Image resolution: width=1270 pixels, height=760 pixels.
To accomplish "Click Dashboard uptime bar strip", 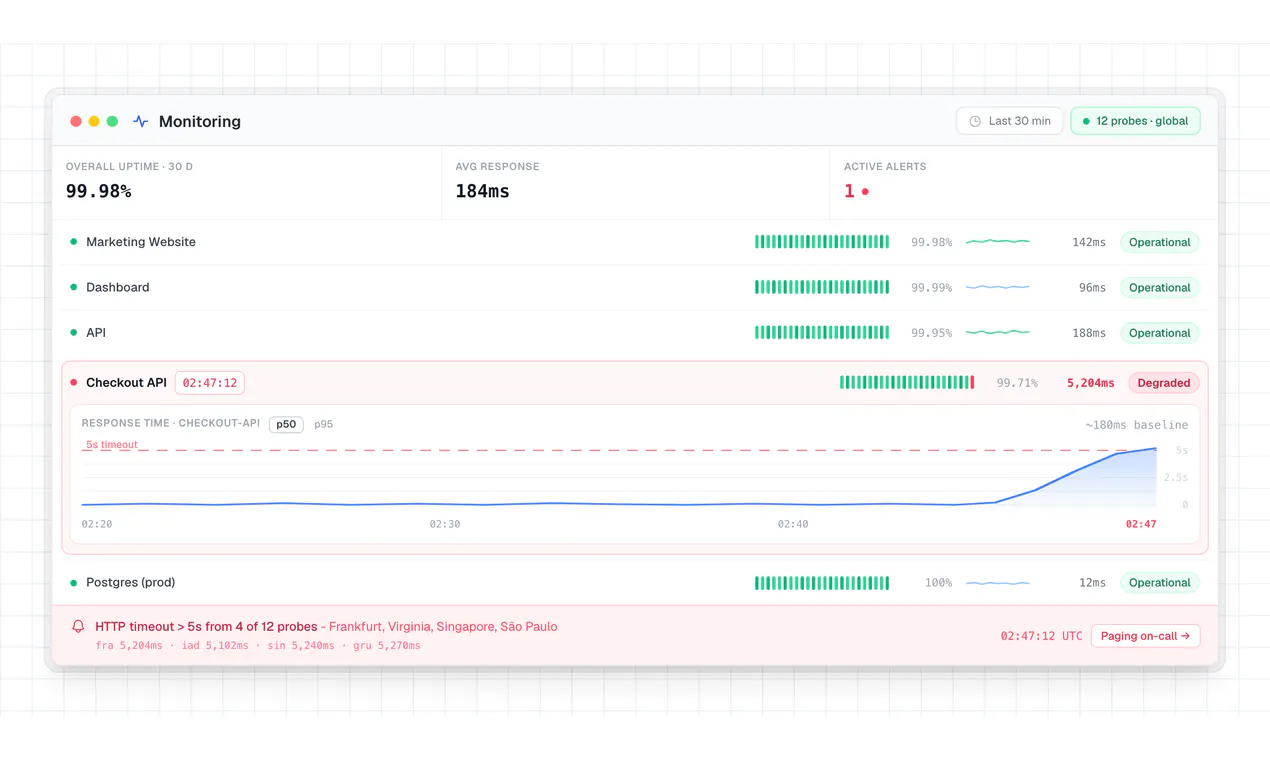I will tap(822, 287).
